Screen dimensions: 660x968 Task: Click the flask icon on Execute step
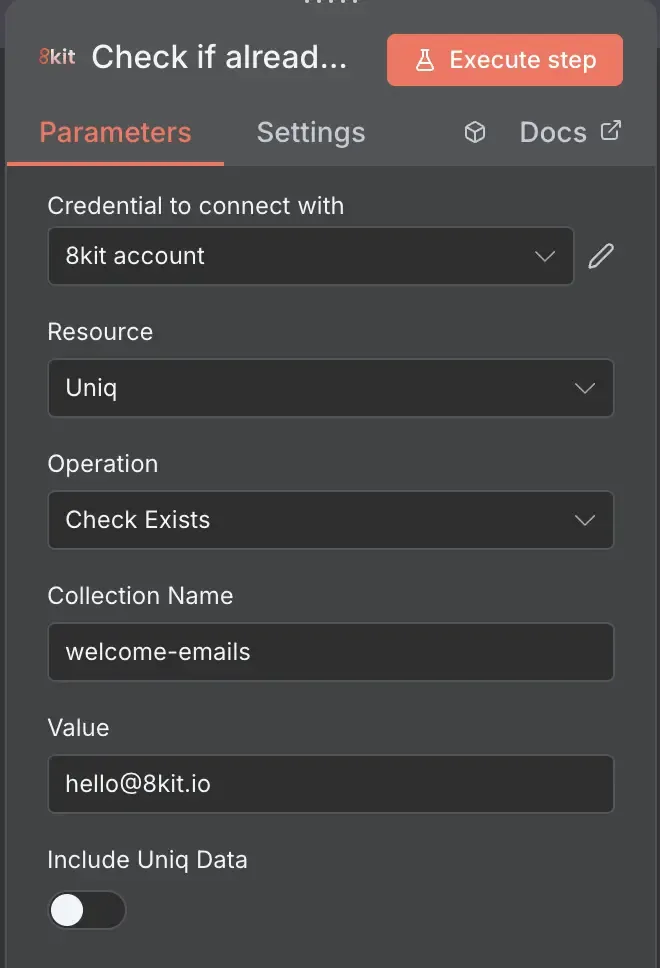(x=425, y=60)
